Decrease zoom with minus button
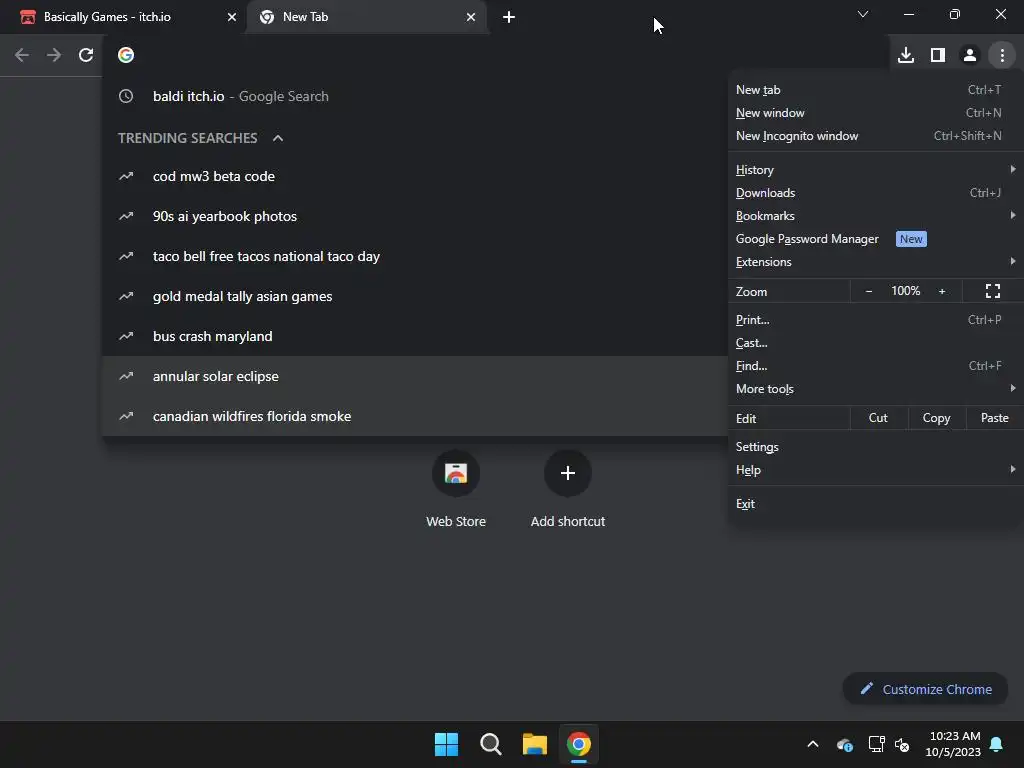The height and width of the screenshot is (768, 1024). coord(869,291)
